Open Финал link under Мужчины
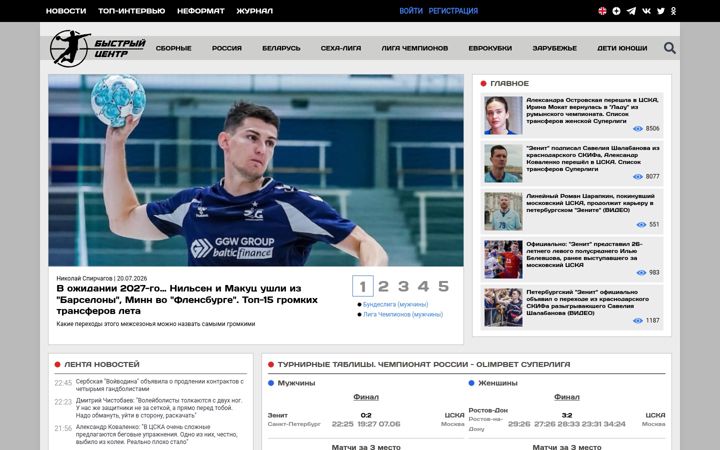720x450 pixels. (366, 397)
